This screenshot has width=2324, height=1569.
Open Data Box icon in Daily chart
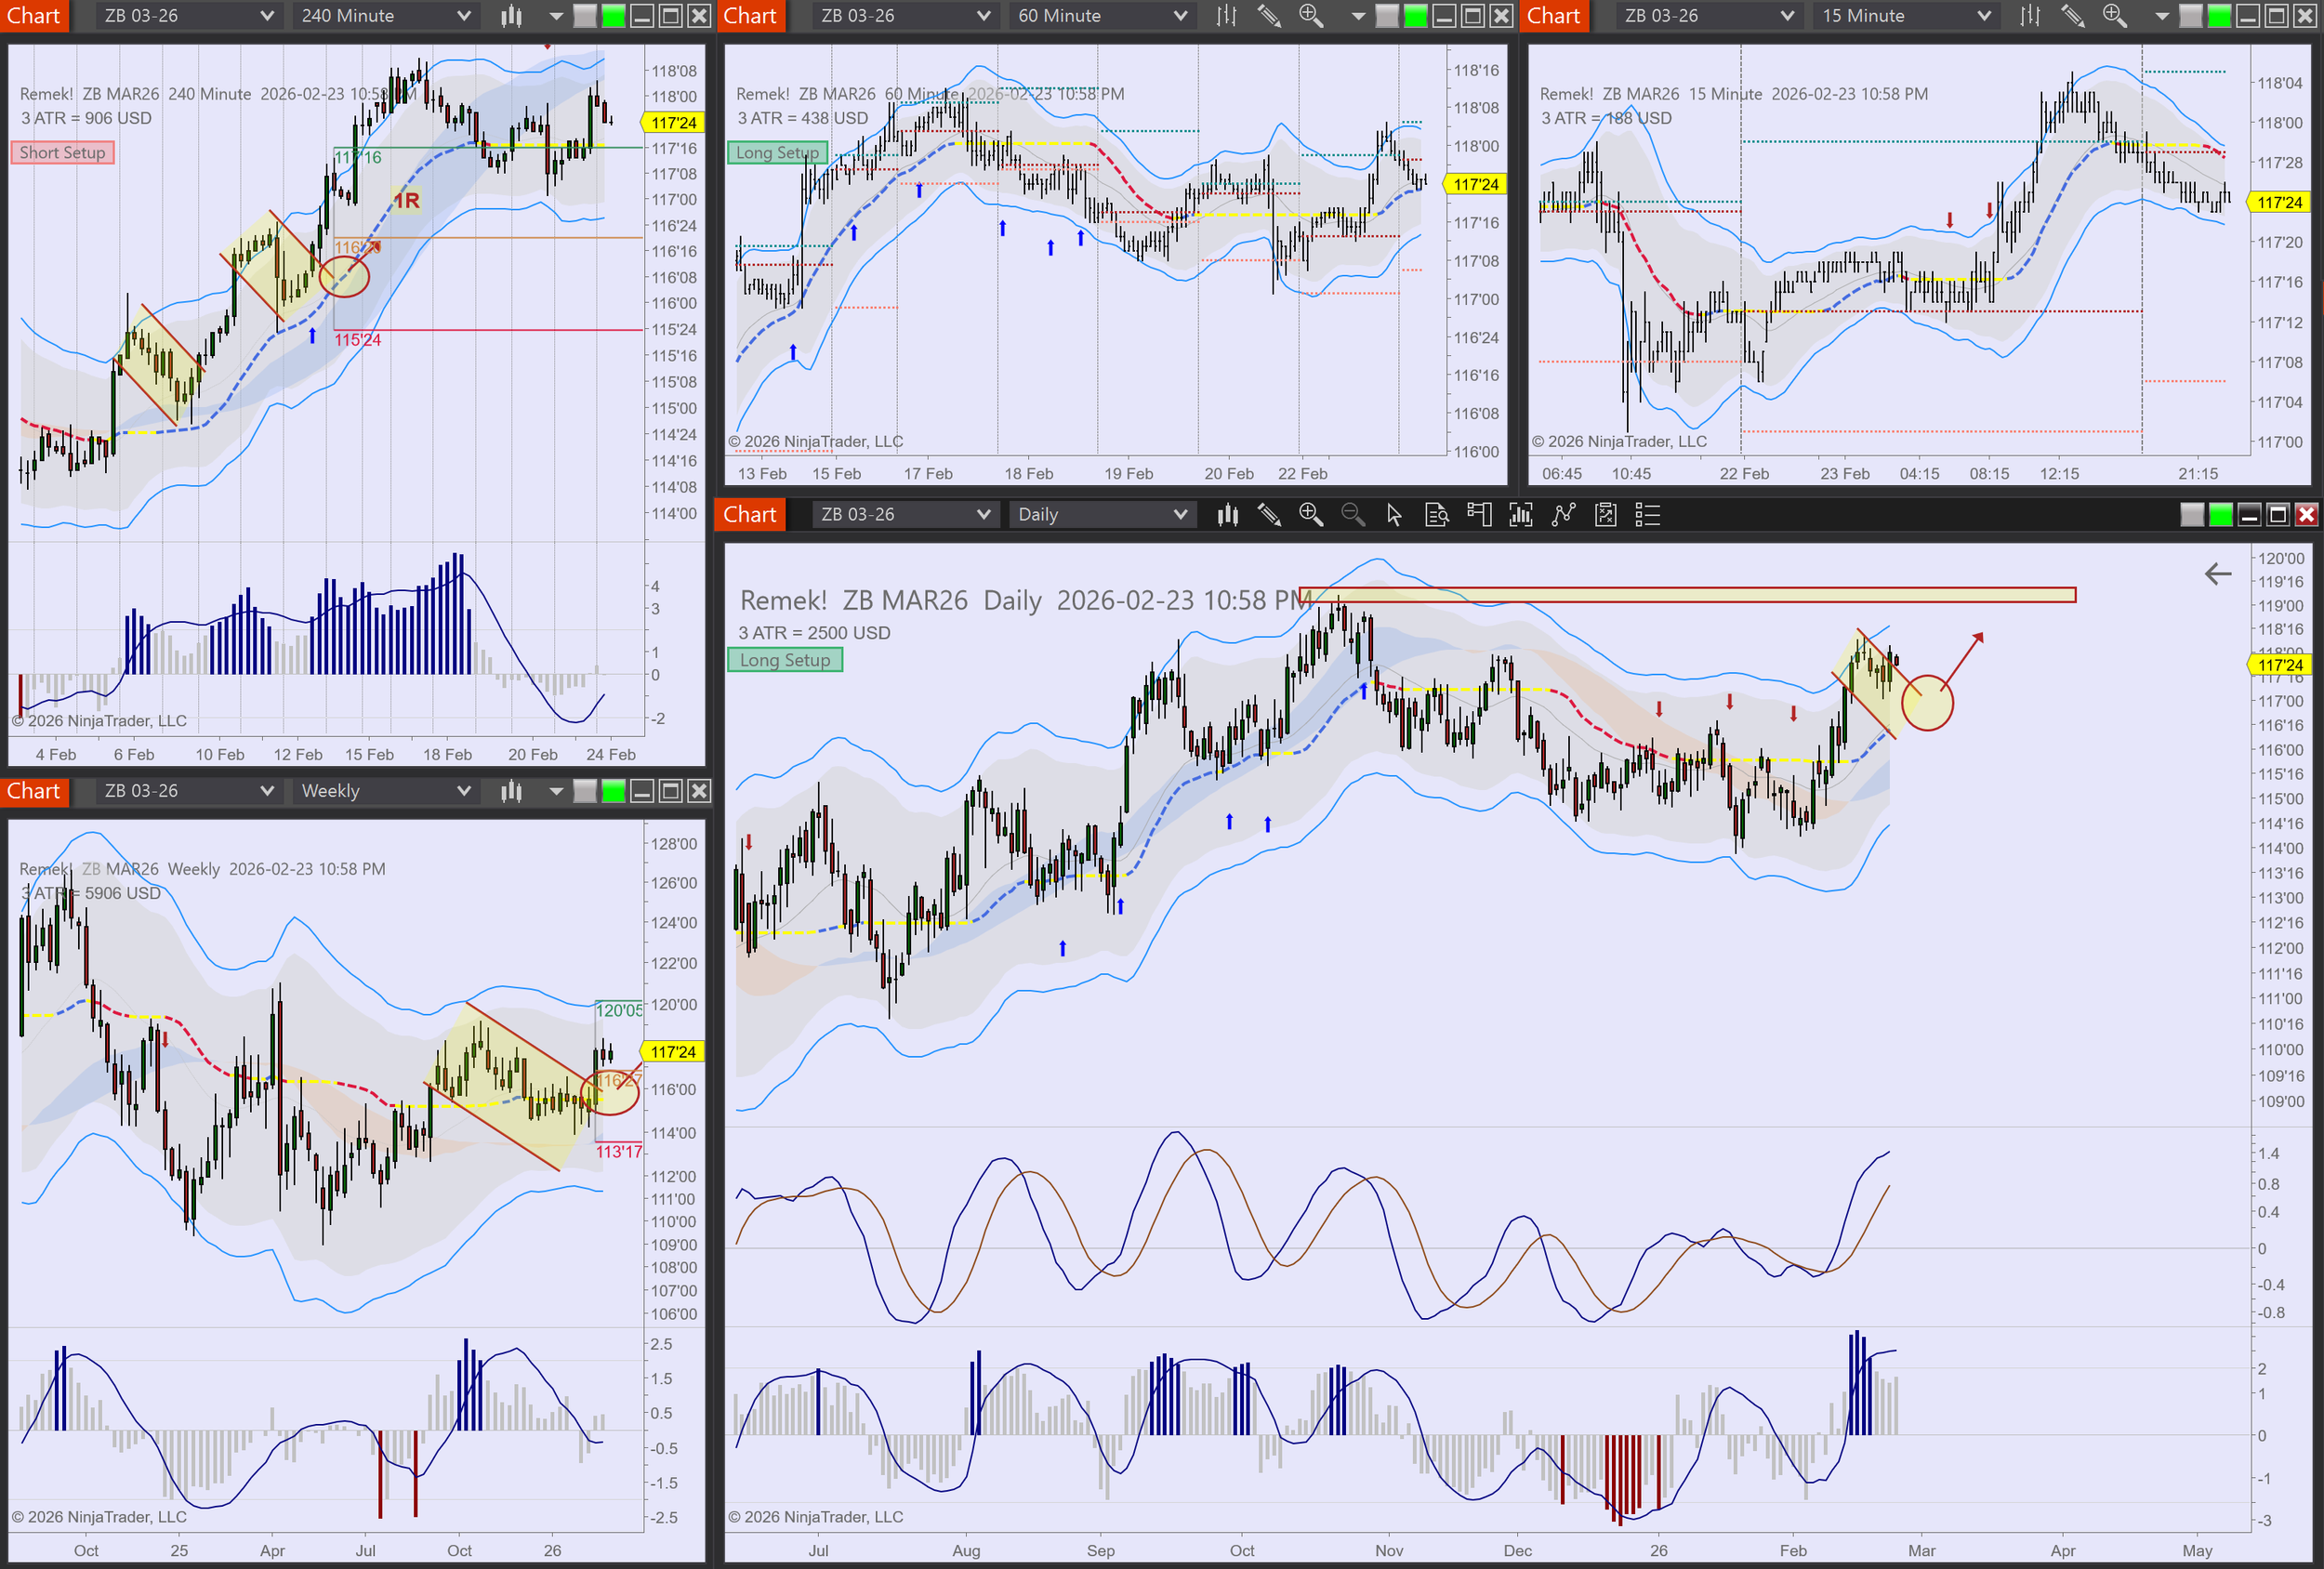tap(1436, 515)
